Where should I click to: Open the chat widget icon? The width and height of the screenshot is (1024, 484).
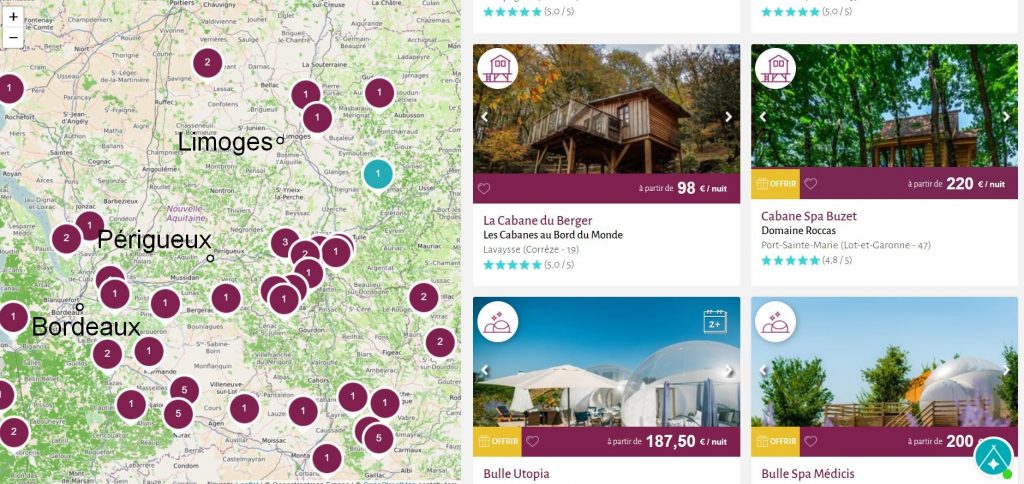tap(993, 457)
